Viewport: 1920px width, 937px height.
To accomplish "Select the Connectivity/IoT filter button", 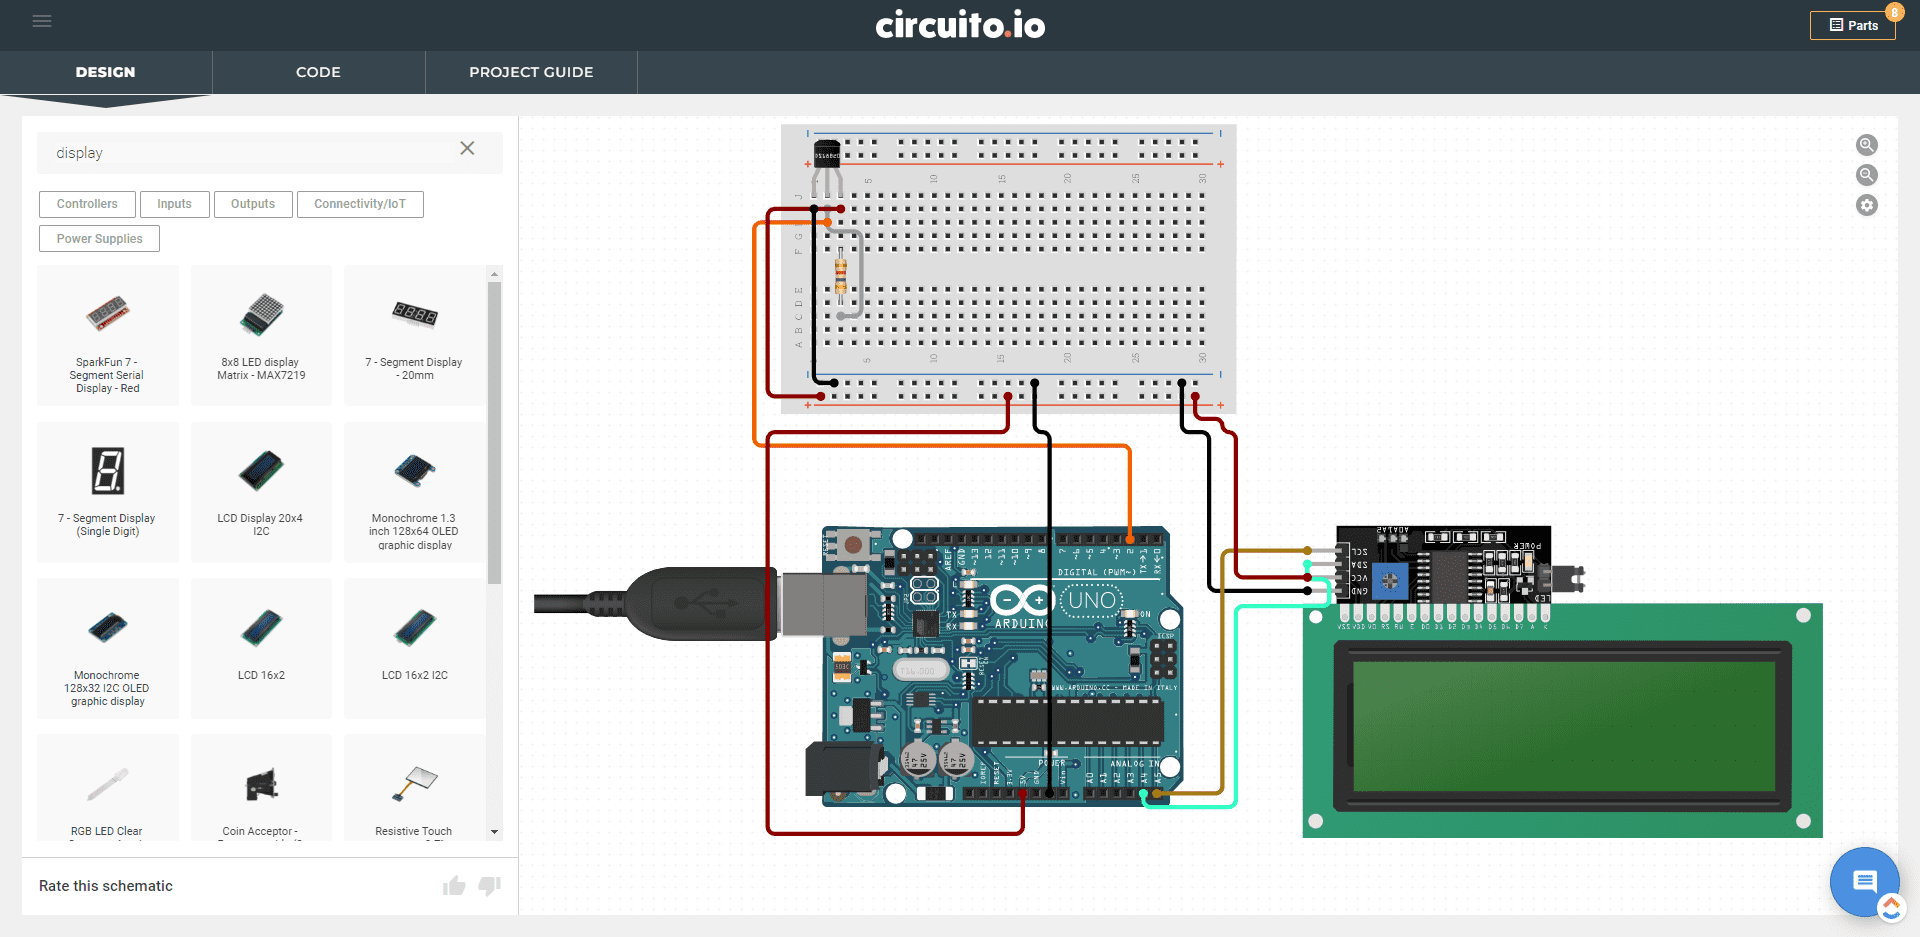I will point(360,204).
